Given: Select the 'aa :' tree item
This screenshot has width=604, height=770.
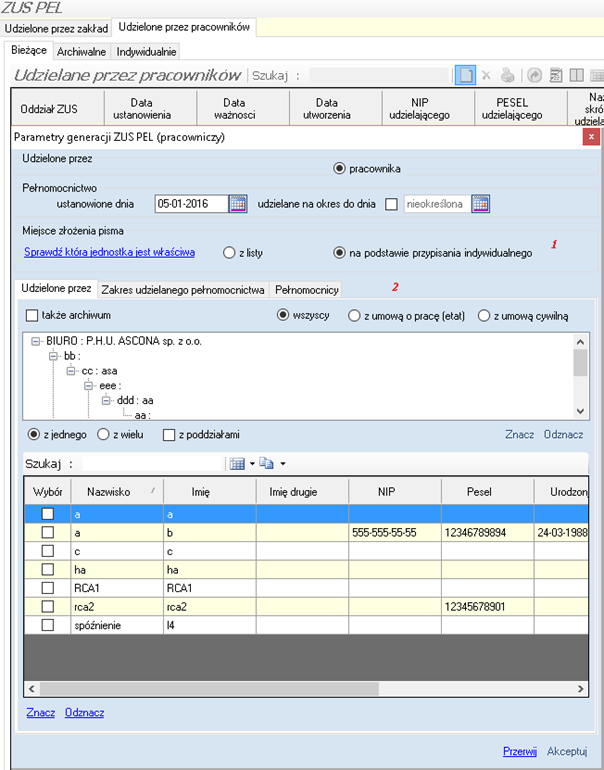Looking at the screenshot, I should click(142, 415).
